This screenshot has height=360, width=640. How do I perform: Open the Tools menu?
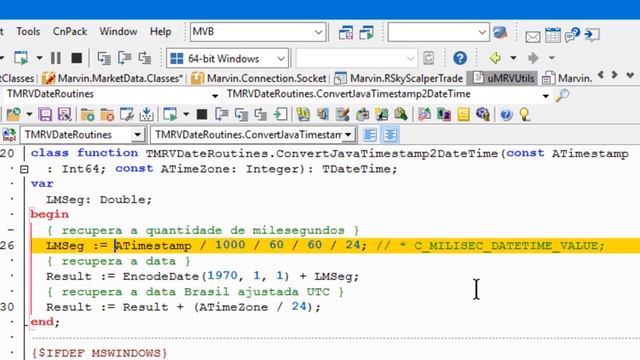(x=28, y=31)
